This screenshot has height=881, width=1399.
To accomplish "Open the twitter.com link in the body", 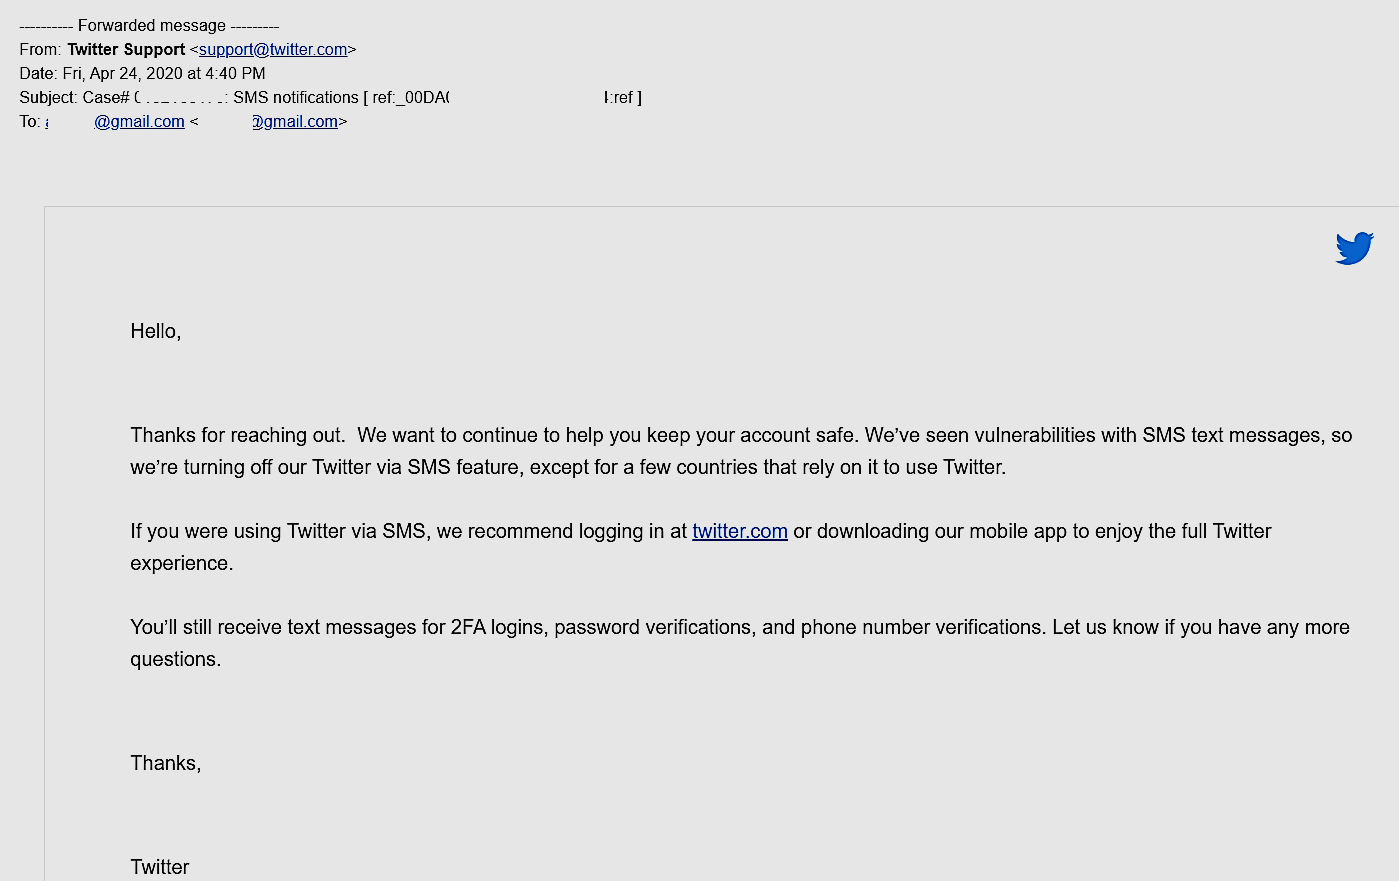I will pyautogui.click(x=740, y=531).
